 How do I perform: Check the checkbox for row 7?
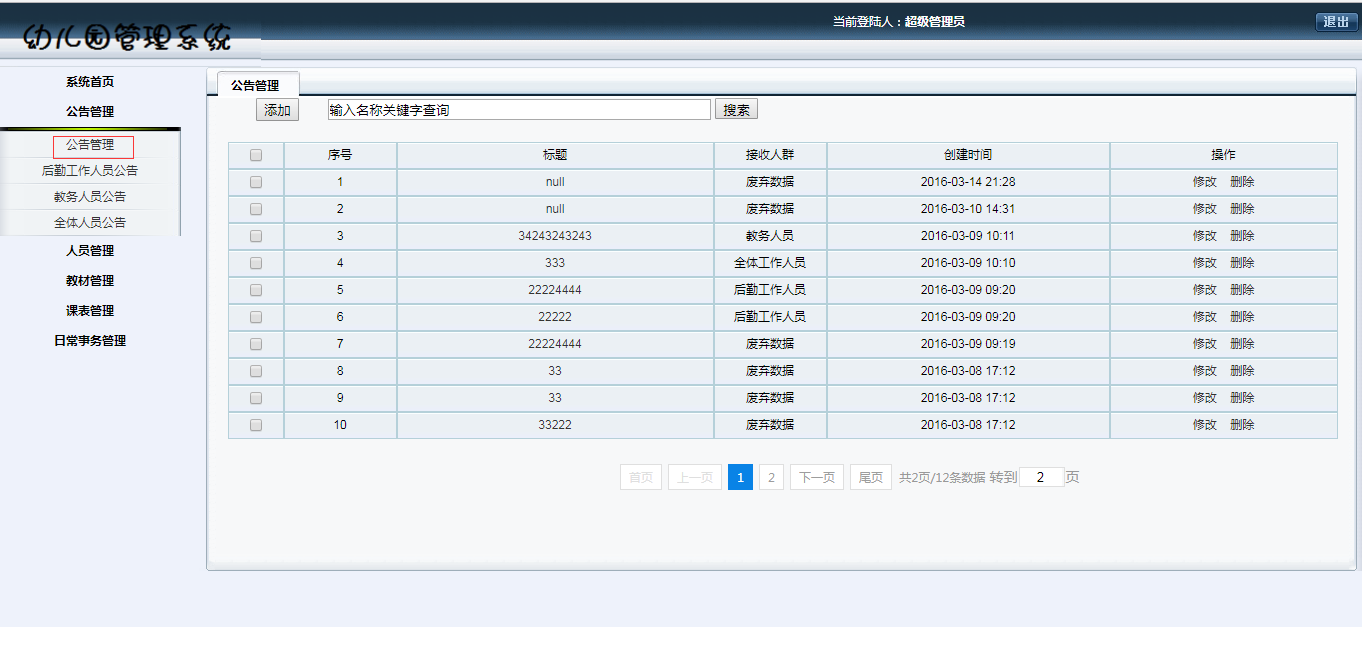pyautogui.click(x=256, y=344)
